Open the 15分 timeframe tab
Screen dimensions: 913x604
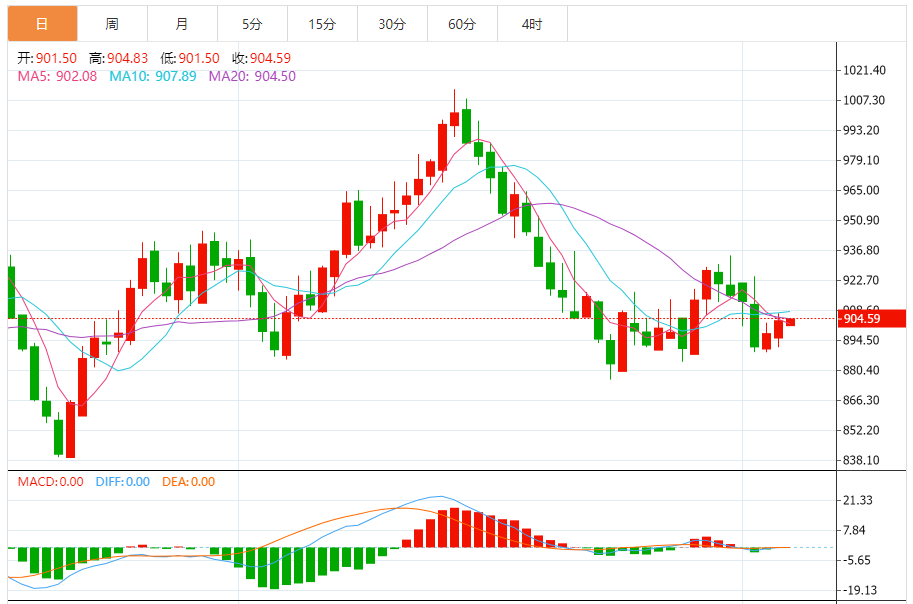click(x=322, y=24)
